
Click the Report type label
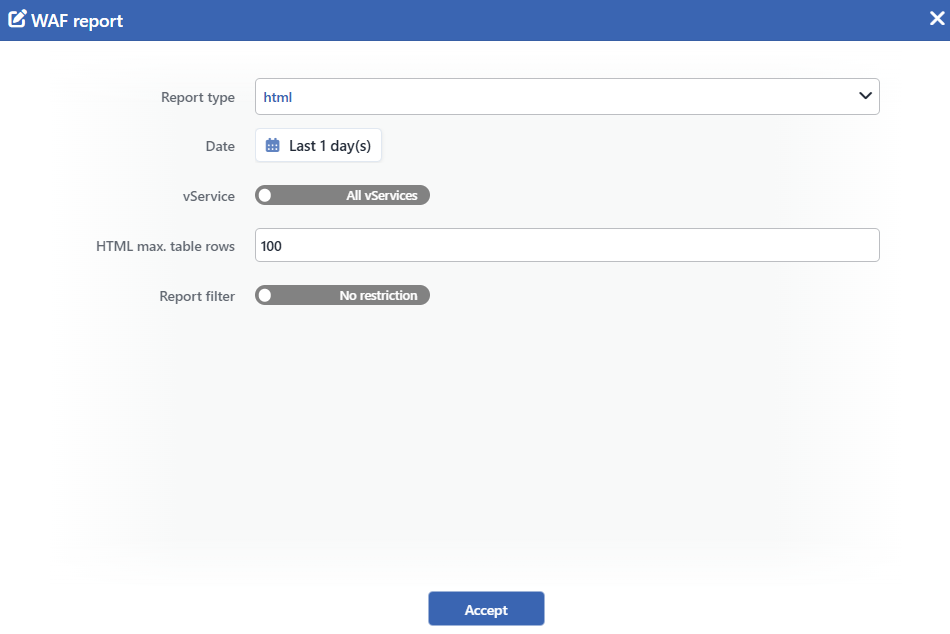(198, 97)
